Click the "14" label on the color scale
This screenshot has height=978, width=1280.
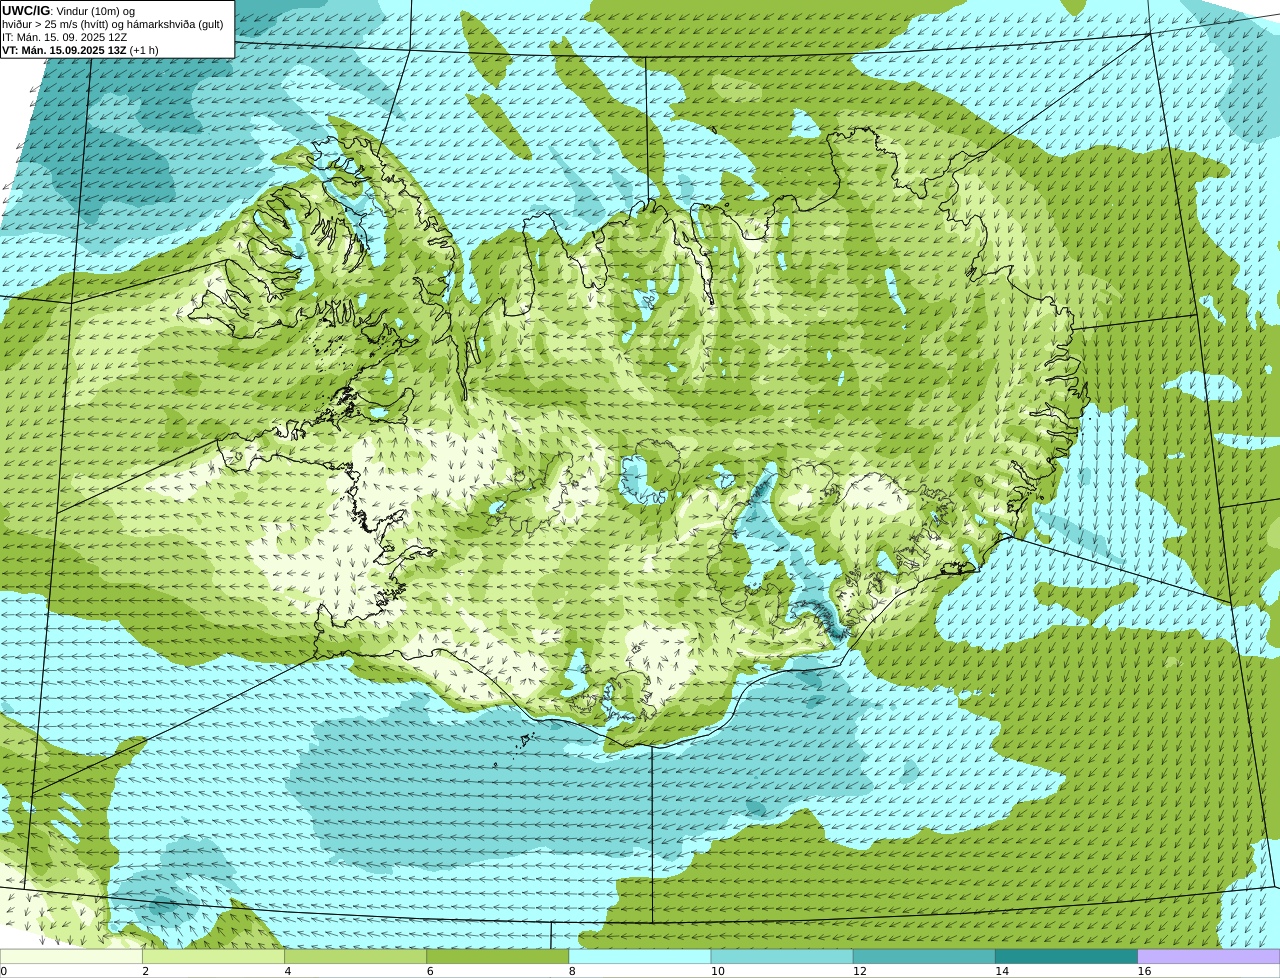click(1001, 971)
